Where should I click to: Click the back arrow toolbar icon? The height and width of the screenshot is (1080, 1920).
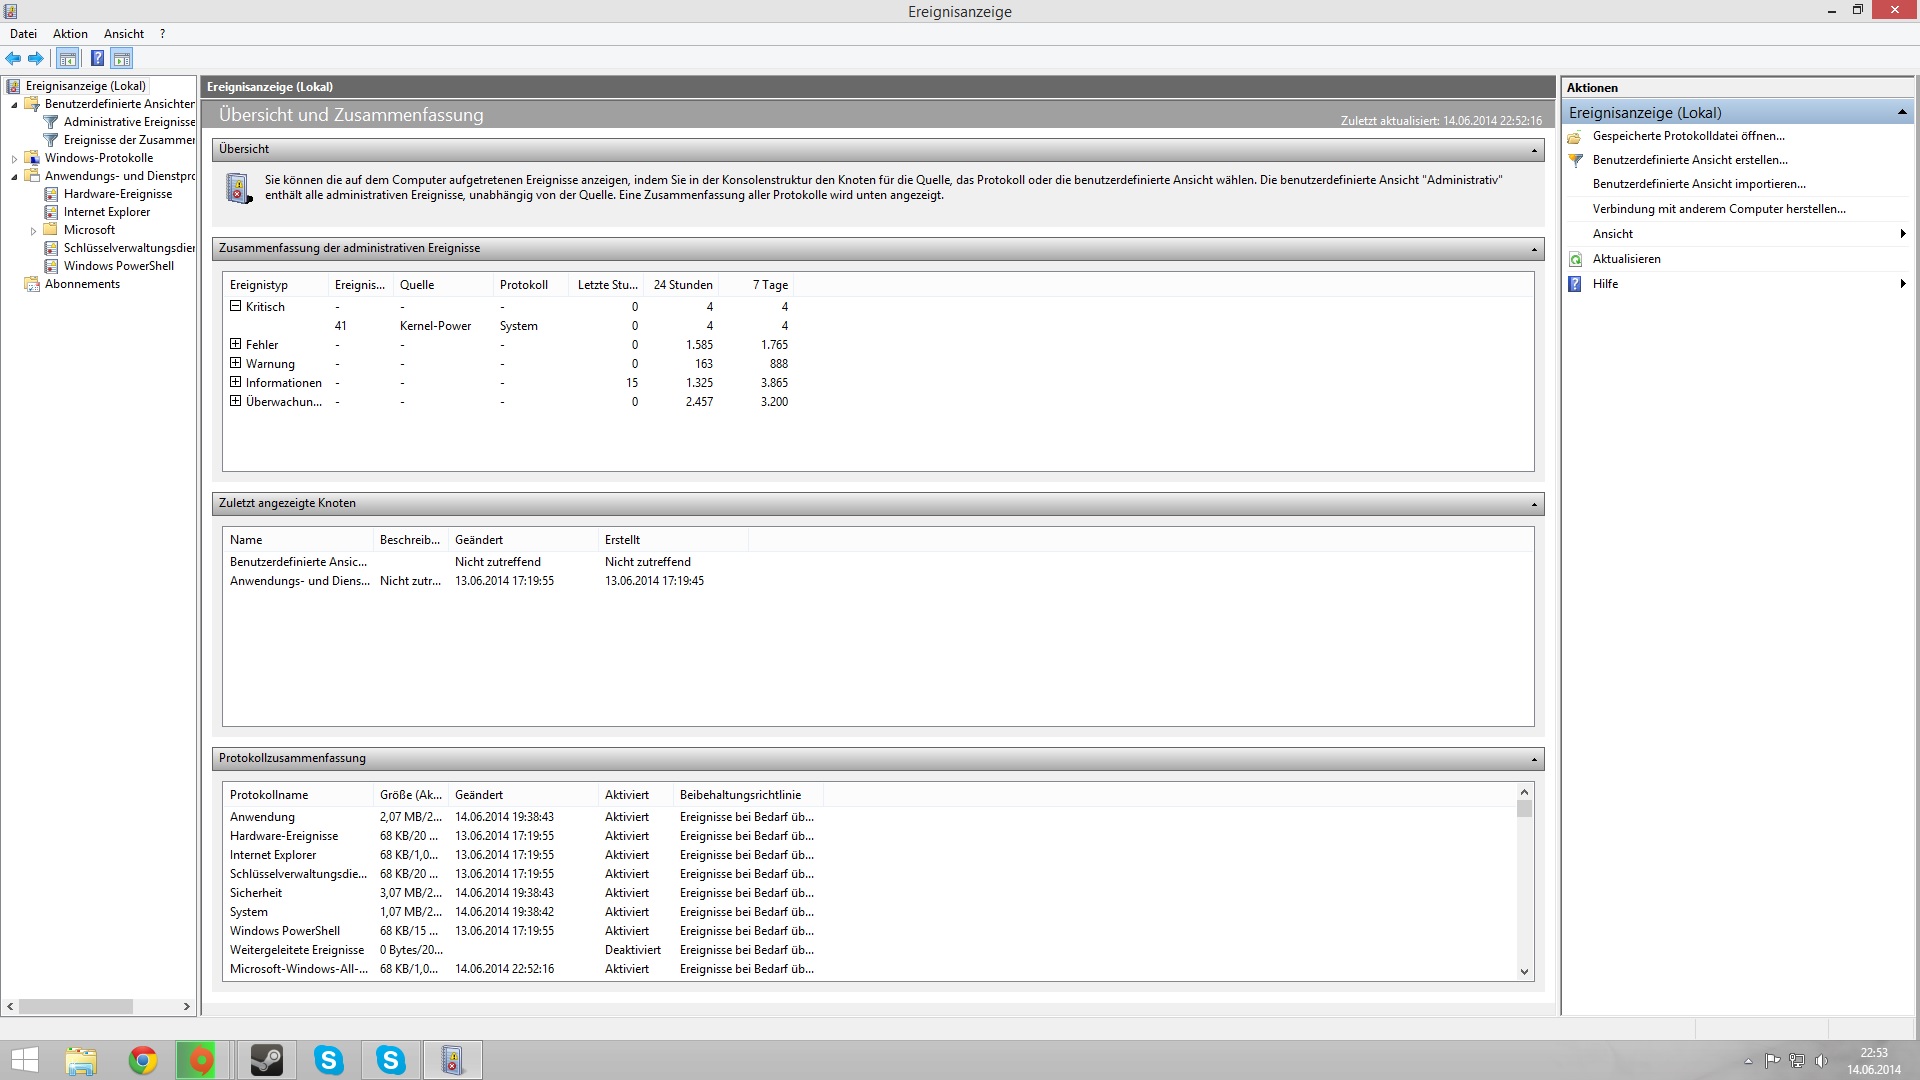[13, 58]
